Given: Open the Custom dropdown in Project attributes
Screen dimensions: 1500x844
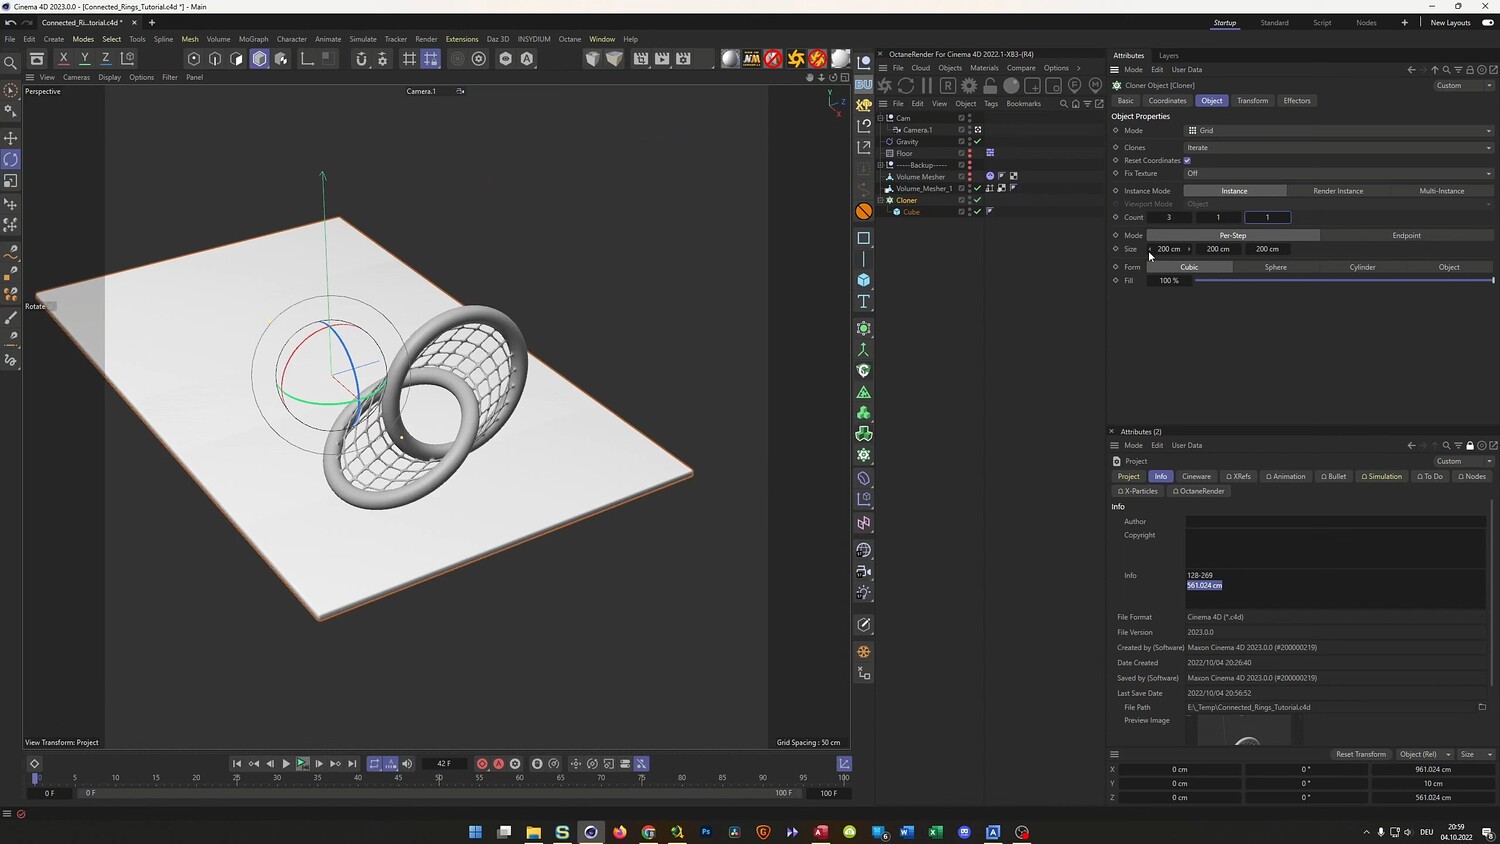Looking at the screenshot, I should (1464, 461).
